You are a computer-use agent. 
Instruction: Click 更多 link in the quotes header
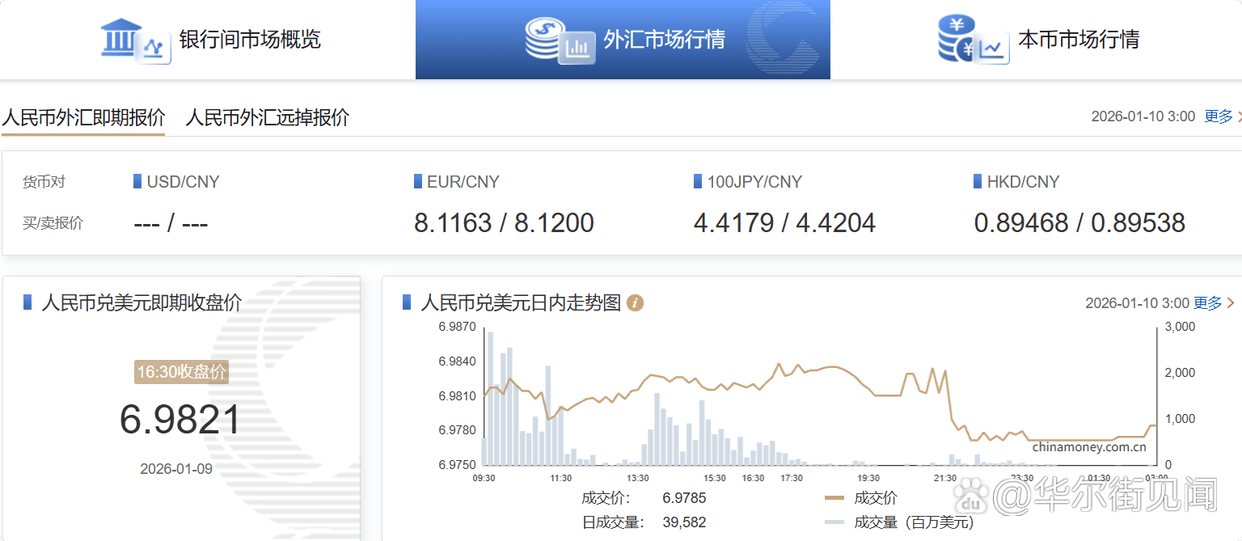click(x=1218, y=116)
